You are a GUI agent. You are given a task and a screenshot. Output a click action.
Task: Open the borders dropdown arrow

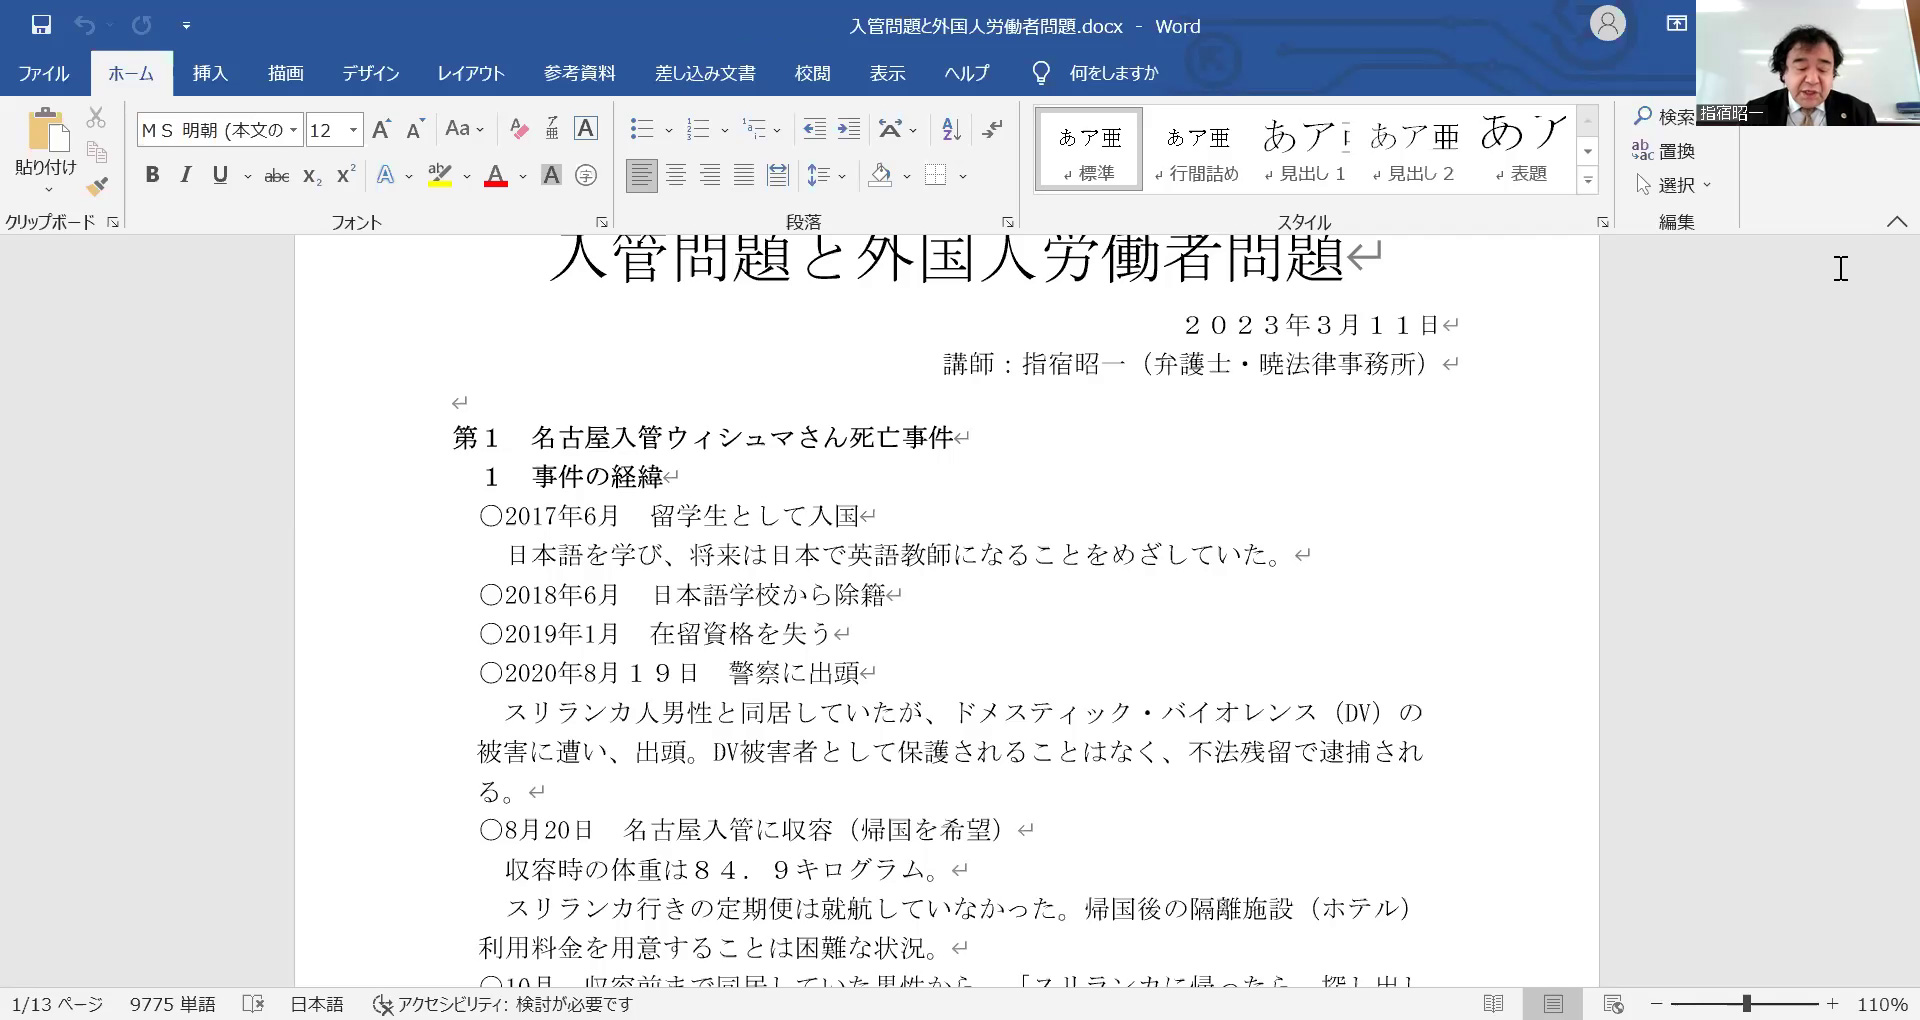click(x=963, y=176)
